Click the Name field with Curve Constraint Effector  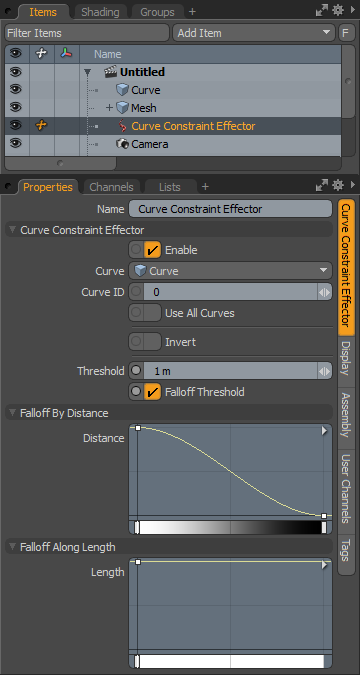click(x=230, y=209)
